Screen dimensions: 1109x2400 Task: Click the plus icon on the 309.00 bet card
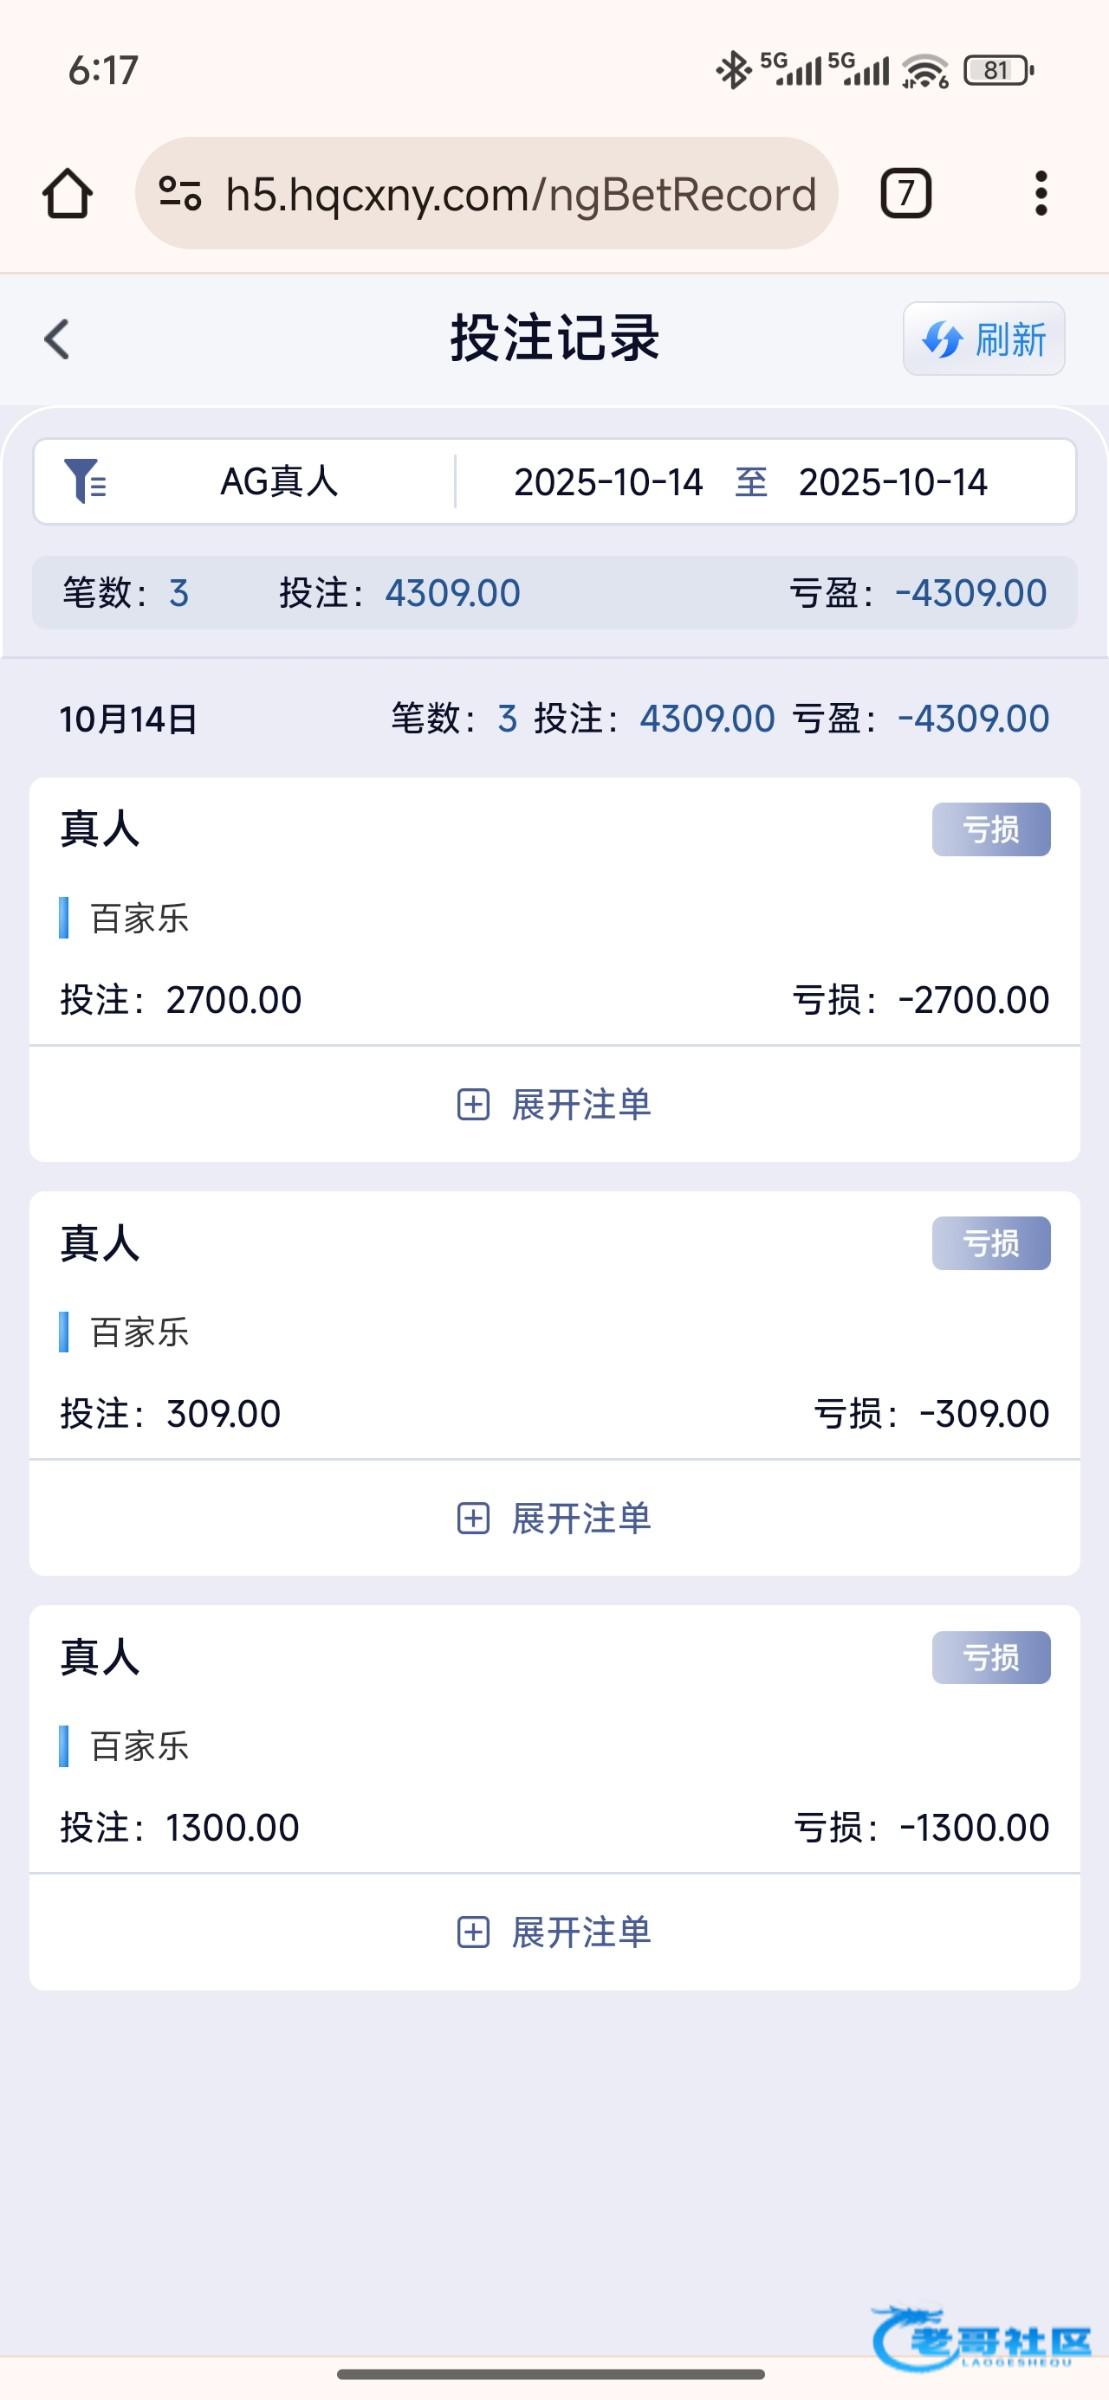(x=473, y=1519)
